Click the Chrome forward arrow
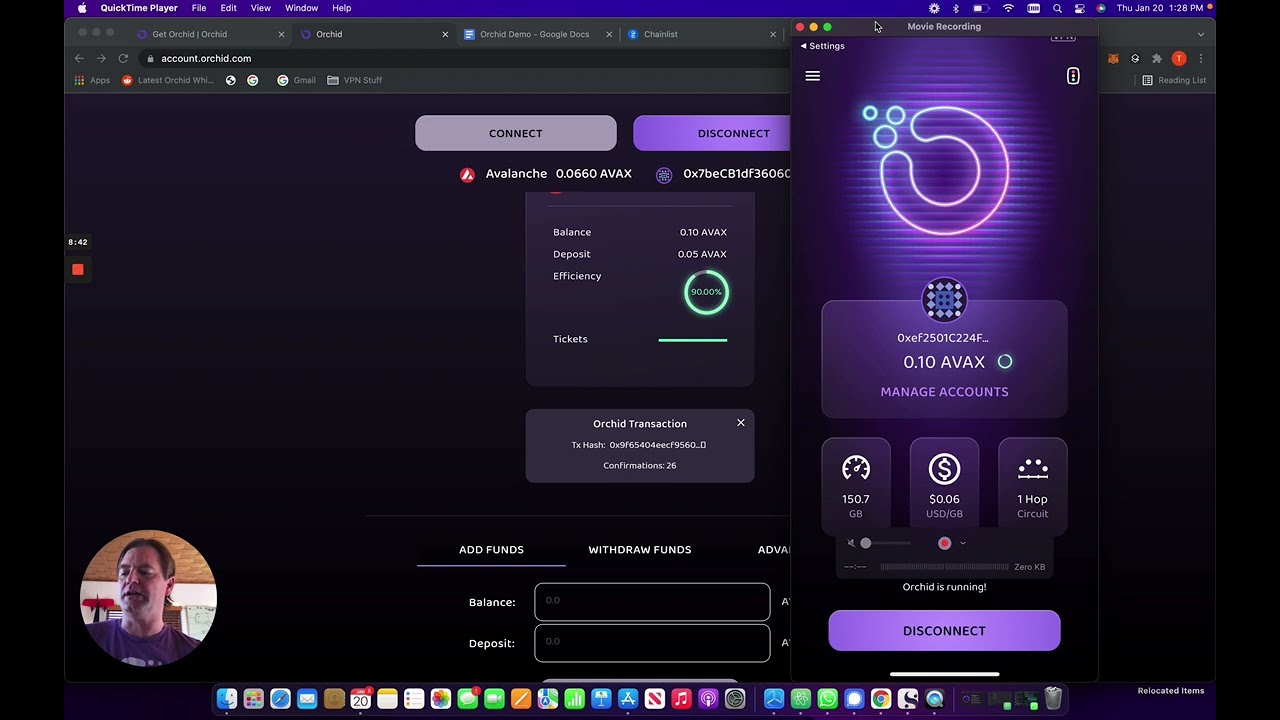Image resolution: width=1280 pixels, height=720 pixels. click(x=101, y=58)
